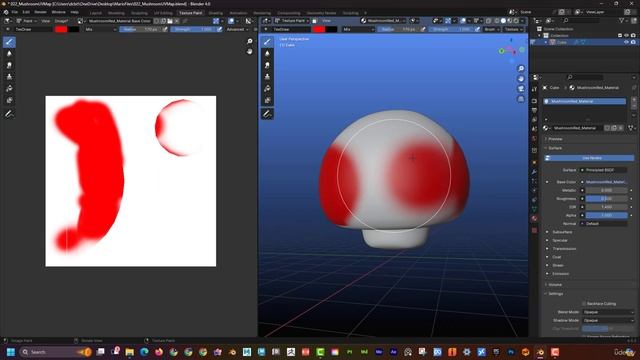Switch perspective/orthographic grid icon in viewport
640x360 pixels.
point(521,99)
